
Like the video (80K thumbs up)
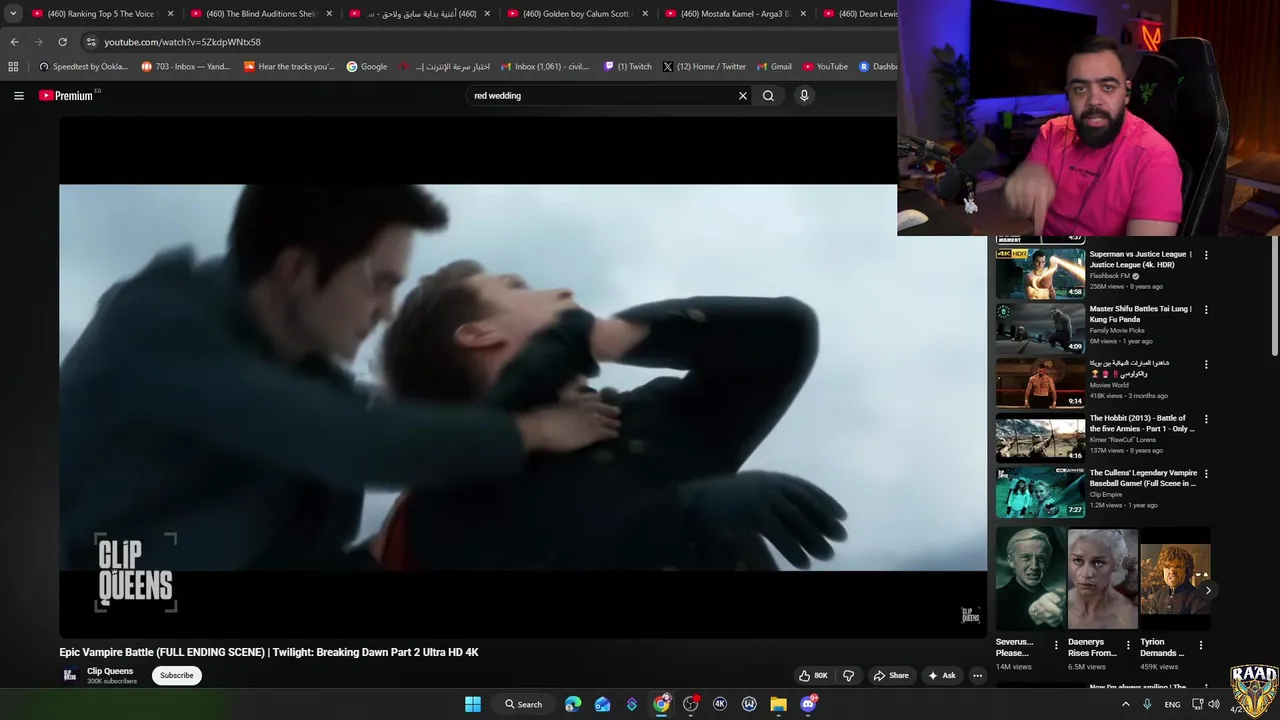pyautogui.click(x=813, y=676)
